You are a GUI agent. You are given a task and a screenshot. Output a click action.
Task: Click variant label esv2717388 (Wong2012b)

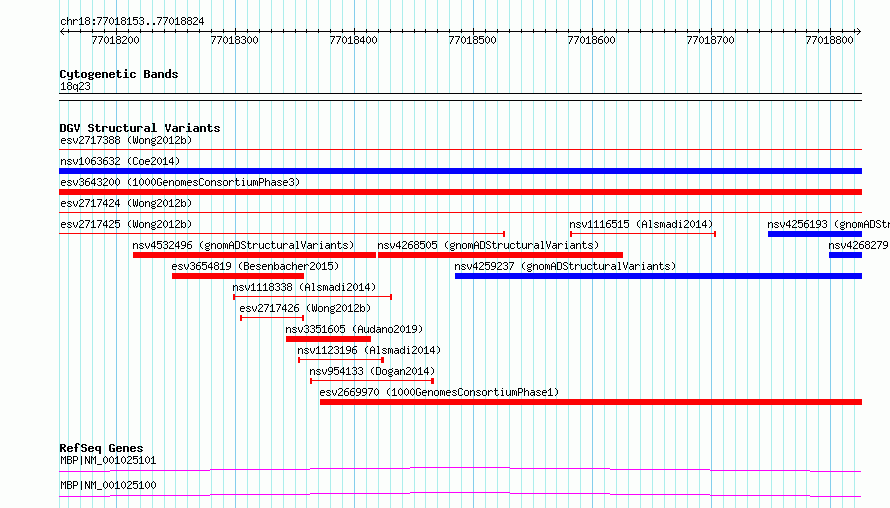click(x=126, y=140)
